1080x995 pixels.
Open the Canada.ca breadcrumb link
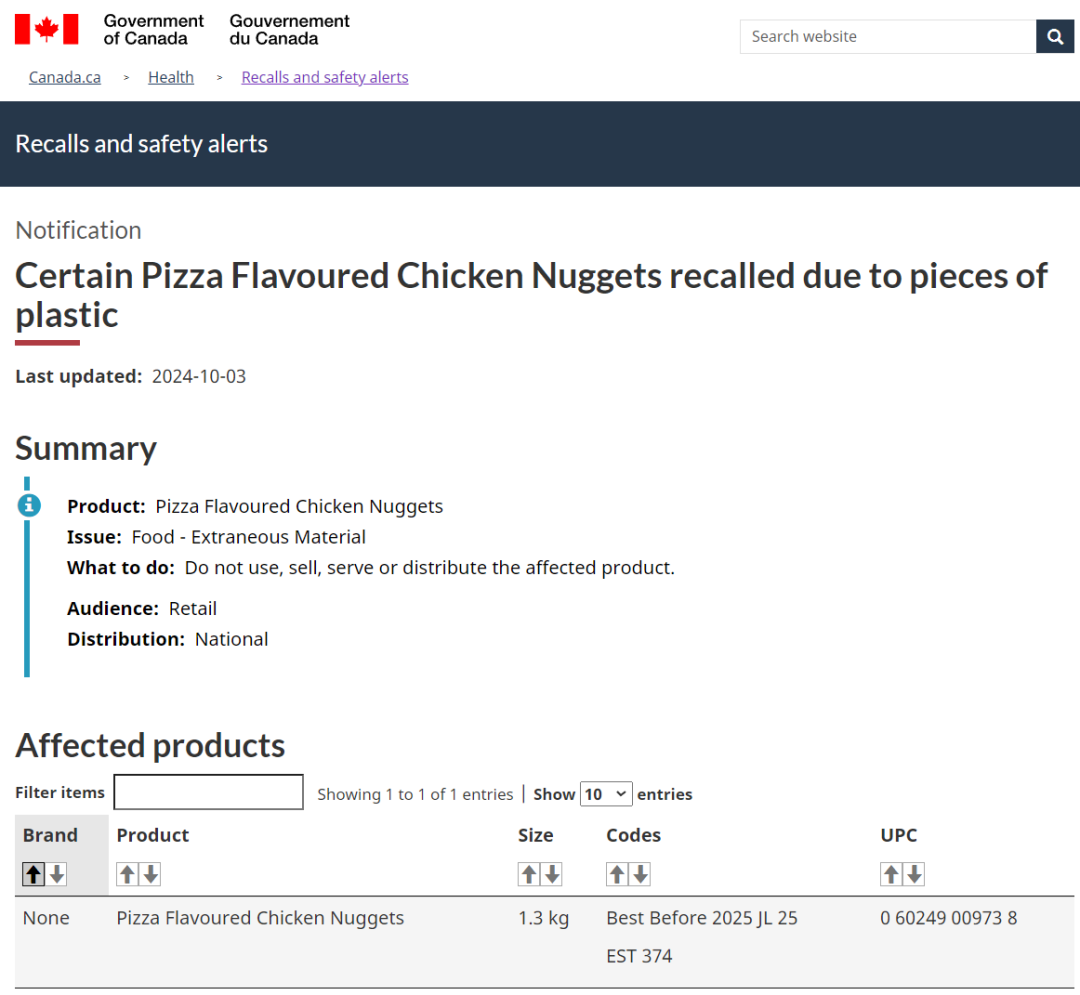coord(65,77)
